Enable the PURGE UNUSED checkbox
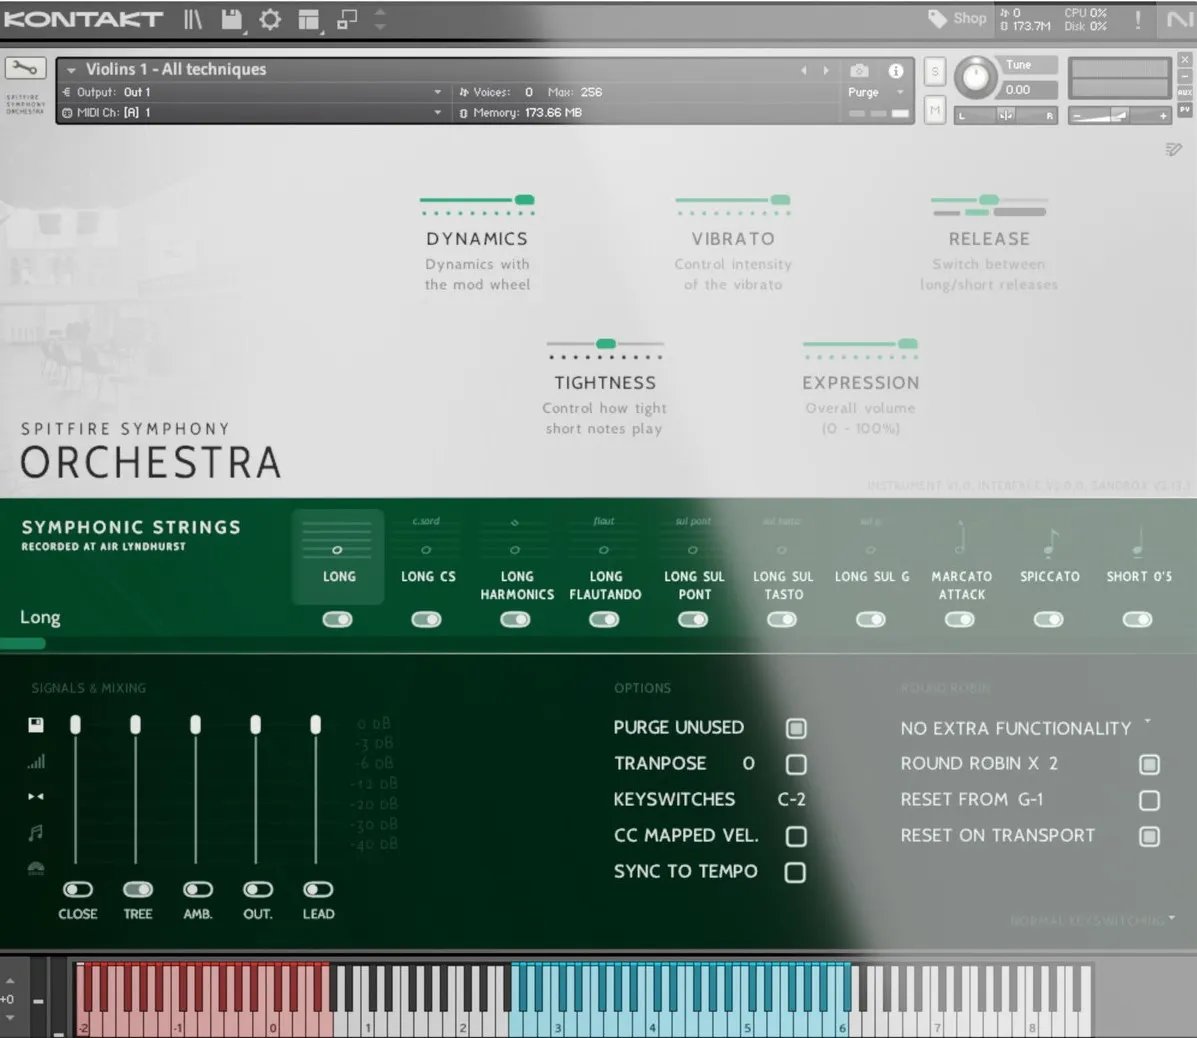Screen dimensions: 1197x1038 coord(795,728)
